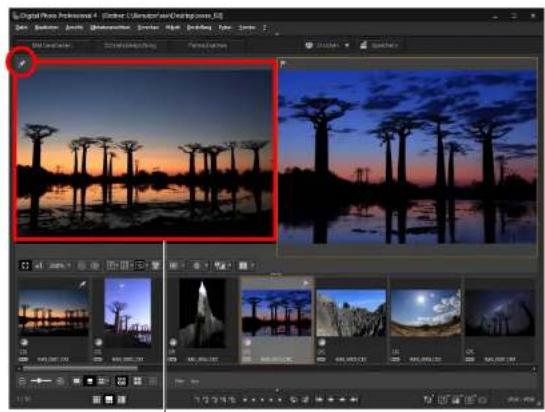Open the Fenster menu
This screenshot has height=412, width=545.
coord(246,27)
